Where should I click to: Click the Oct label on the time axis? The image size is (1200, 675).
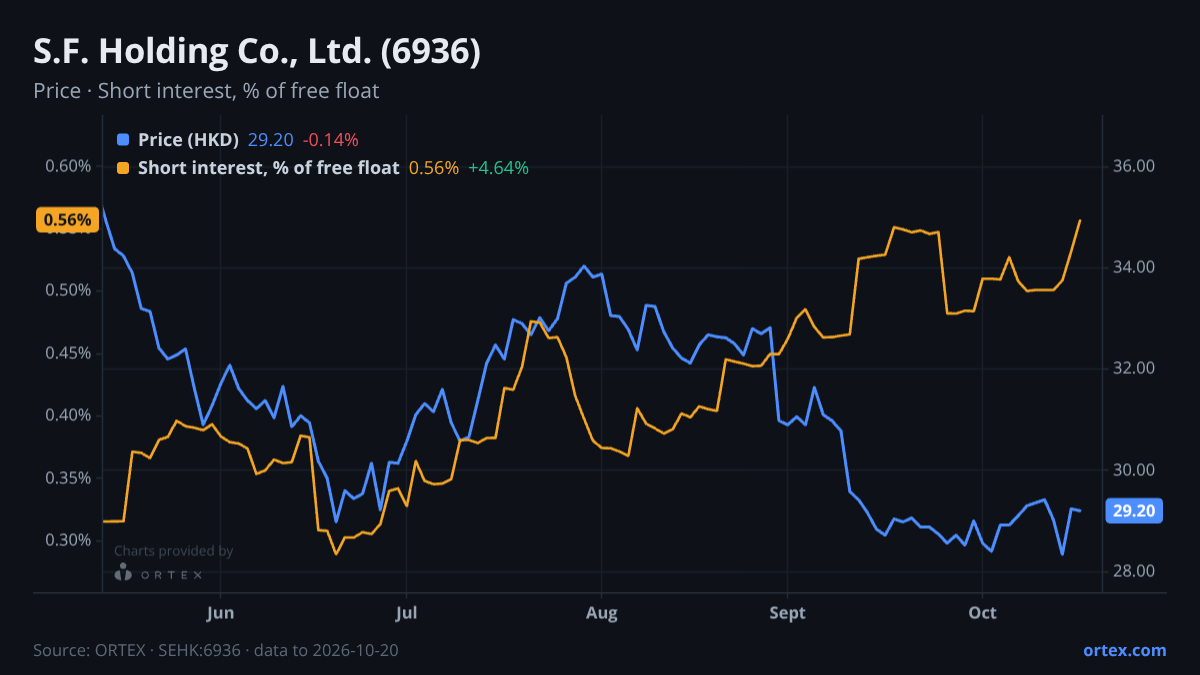click(983, 613)
